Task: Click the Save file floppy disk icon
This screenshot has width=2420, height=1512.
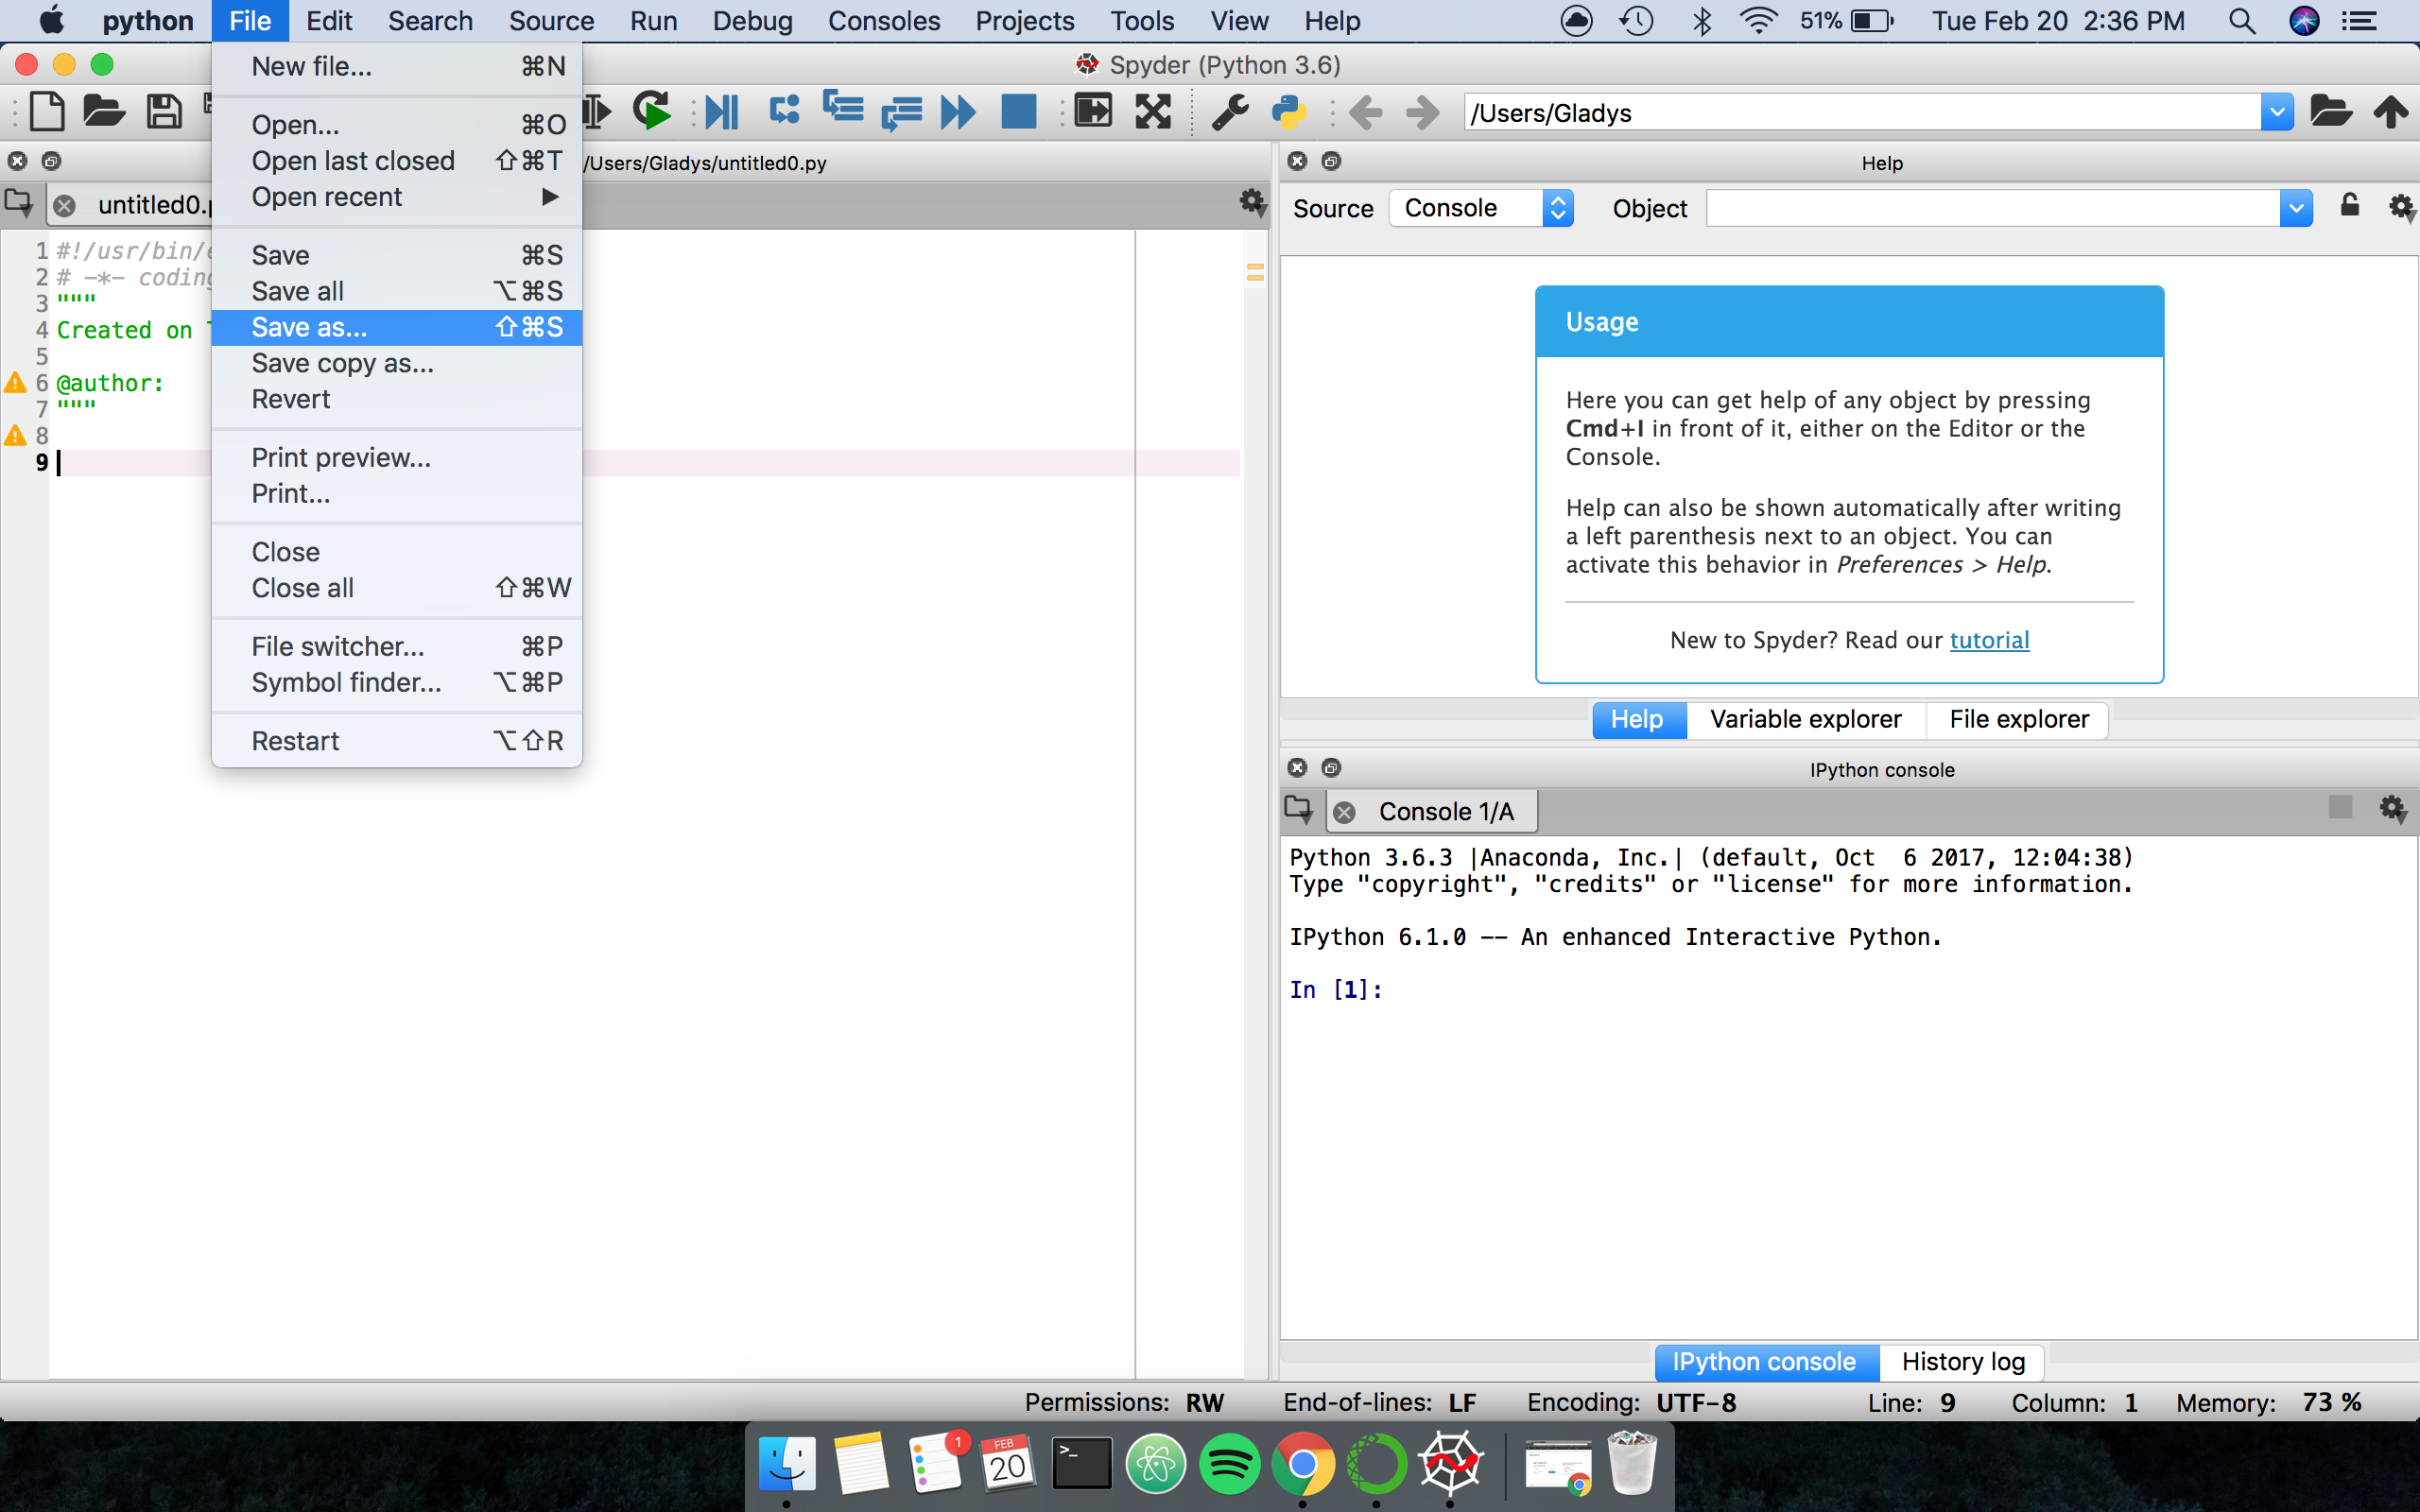Action: [x=164, y=111]
